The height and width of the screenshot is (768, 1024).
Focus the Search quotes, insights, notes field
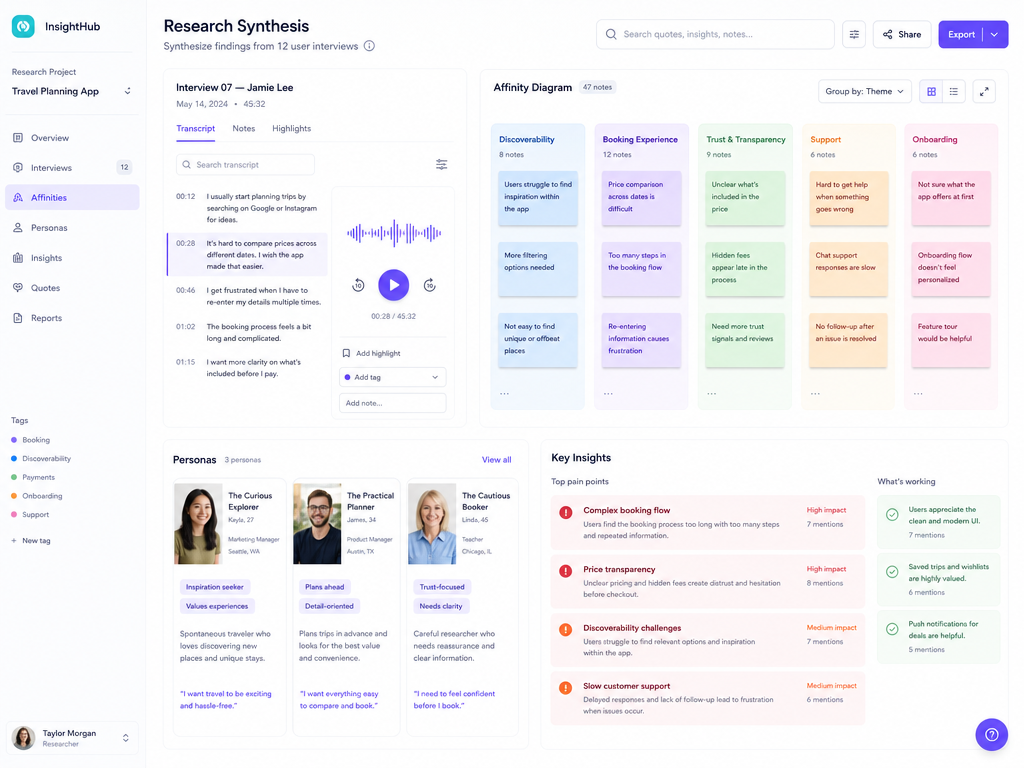715,34
